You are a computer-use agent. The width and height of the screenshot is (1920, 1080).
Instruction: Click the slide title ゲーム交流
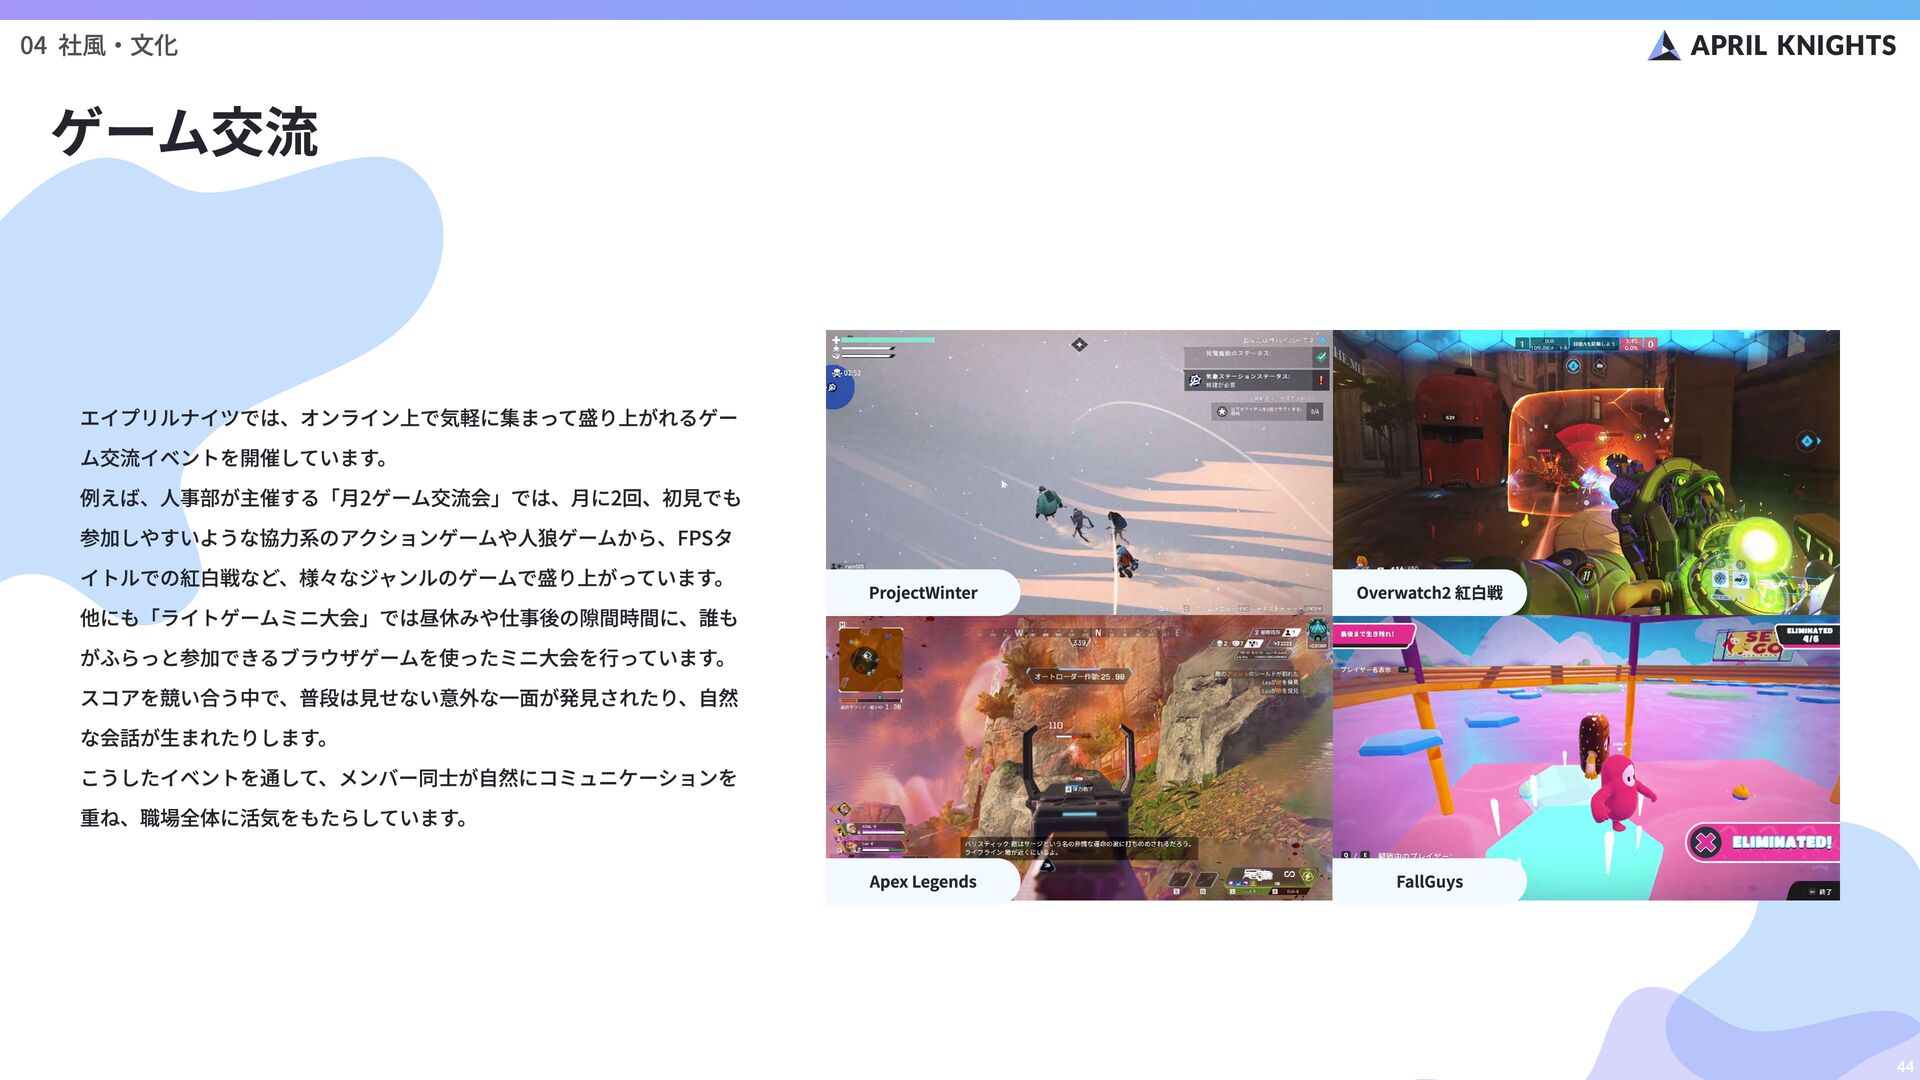point(185,132)
